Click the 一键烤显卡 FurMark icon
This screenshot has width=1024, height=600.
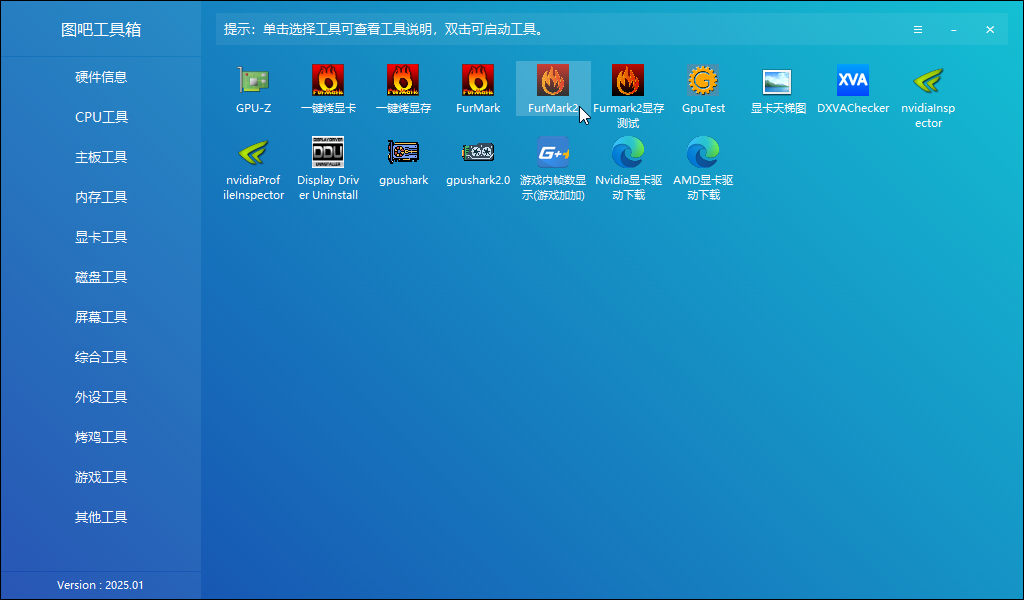(328, 81)
